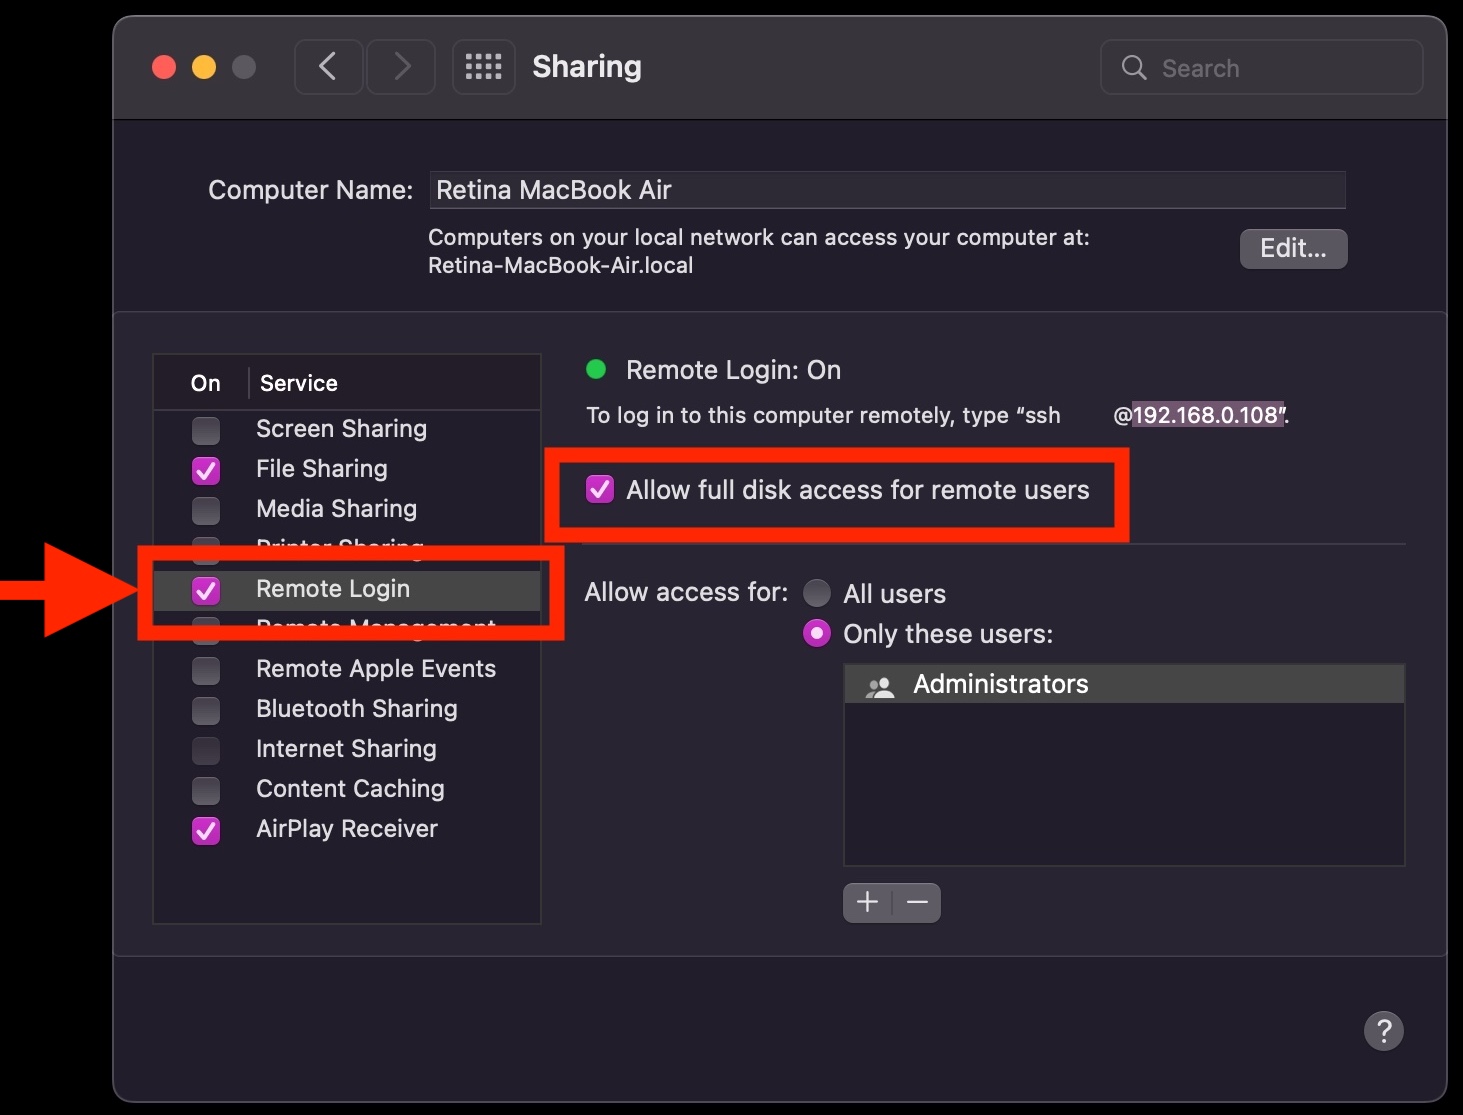Click the highlighted 192.168.0.108 address
1463x1115 pixels.
1206,415
